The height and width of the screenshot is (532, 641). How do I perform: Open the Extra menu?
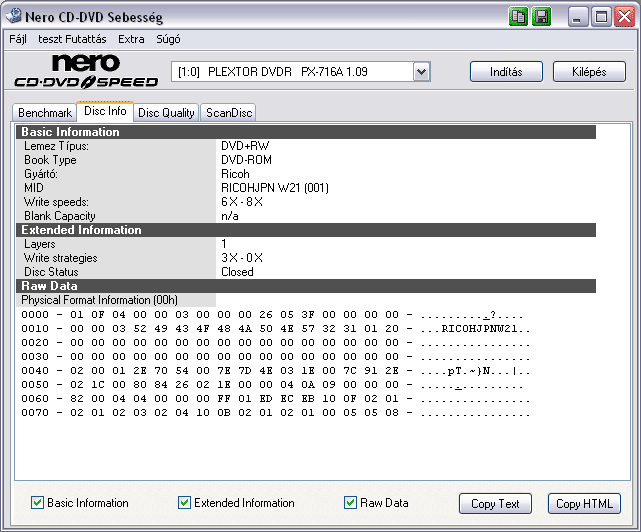pos(131,39)
